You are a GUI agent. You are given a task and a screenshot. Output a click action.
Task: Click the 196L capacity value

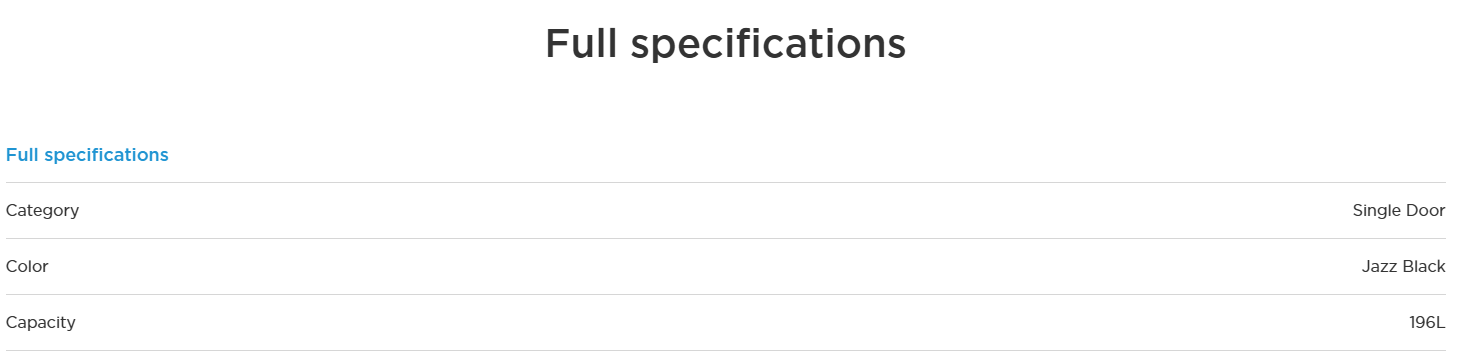pyautogui.click(x=1427, y=323)
